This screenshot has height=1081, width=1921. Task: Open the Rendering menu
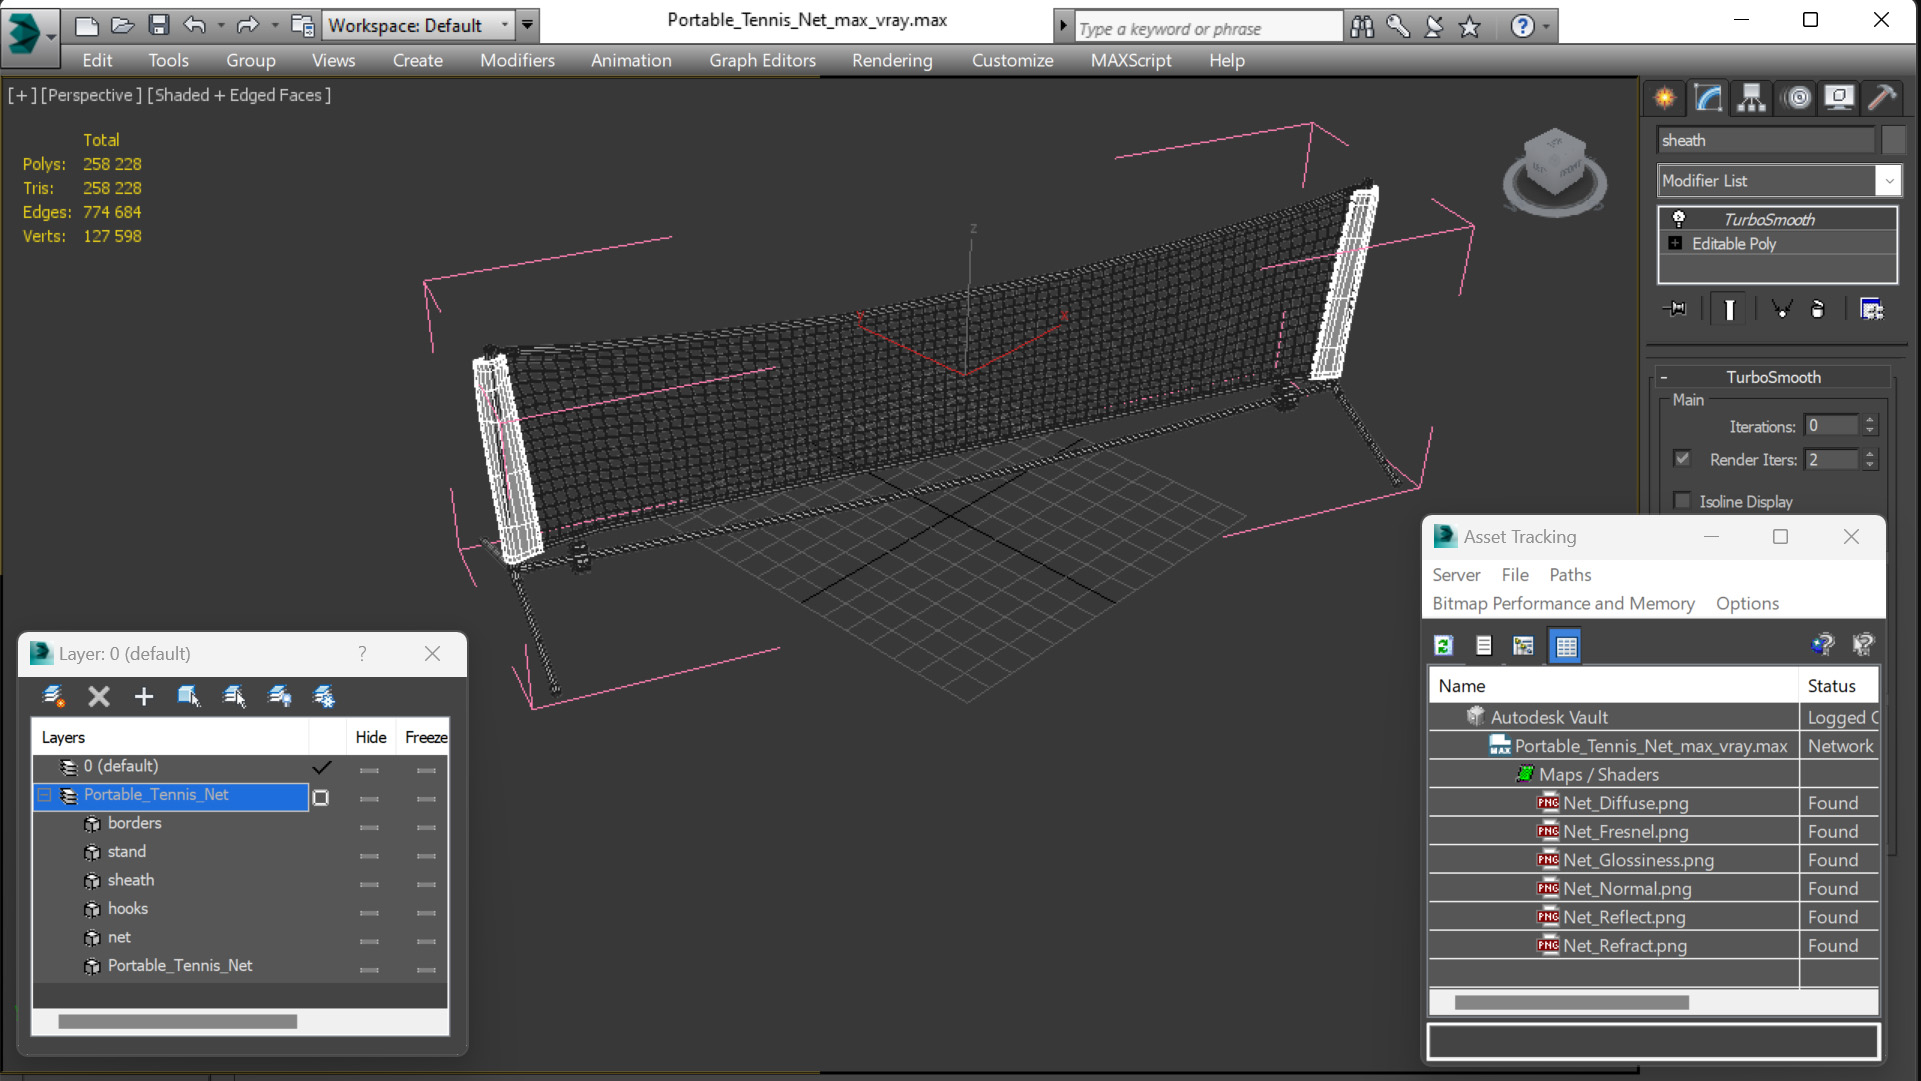(891, 59)
